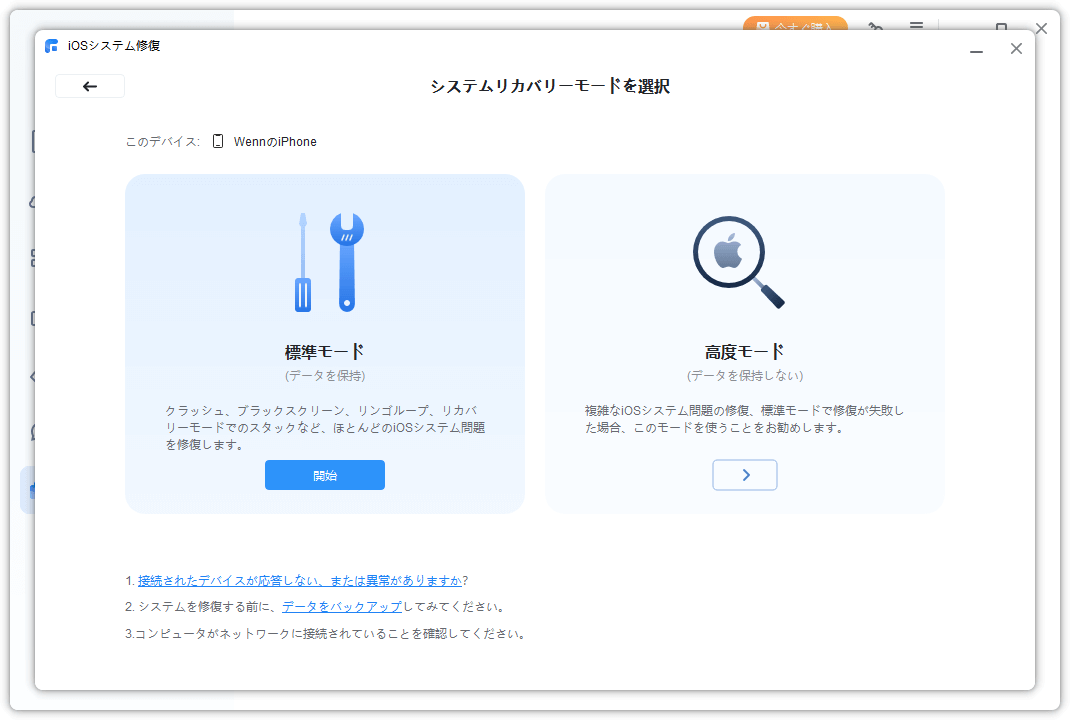This screenshot has height=720, width=1070.
Task: Click the key icon beside purchase button
Action: [x=875, y=26]
